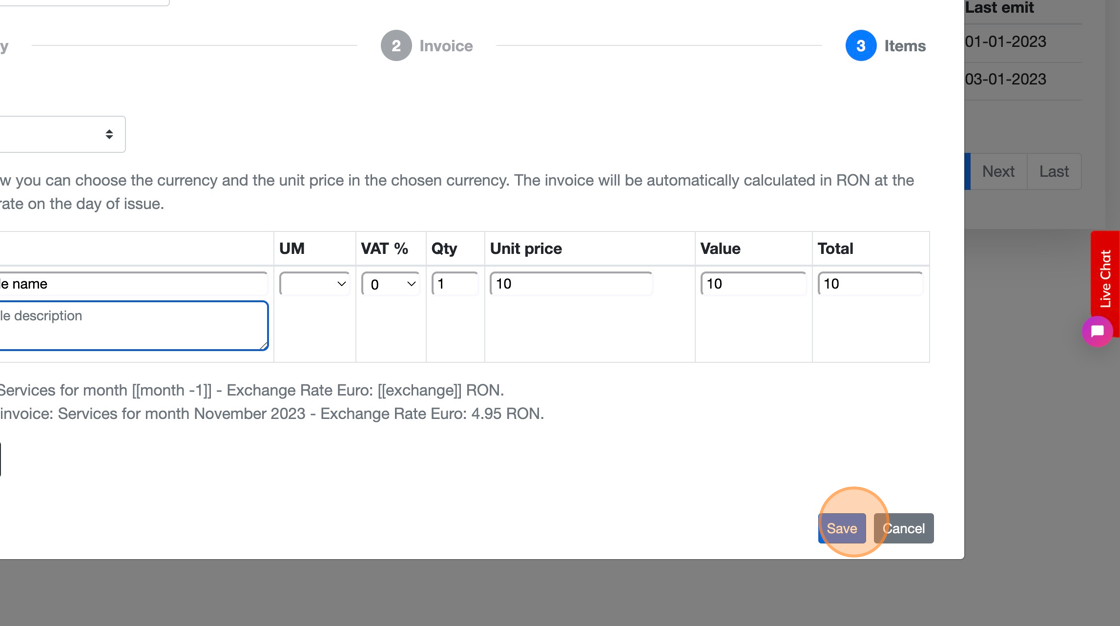
Task: Go to the Next page
Action: 998,171
